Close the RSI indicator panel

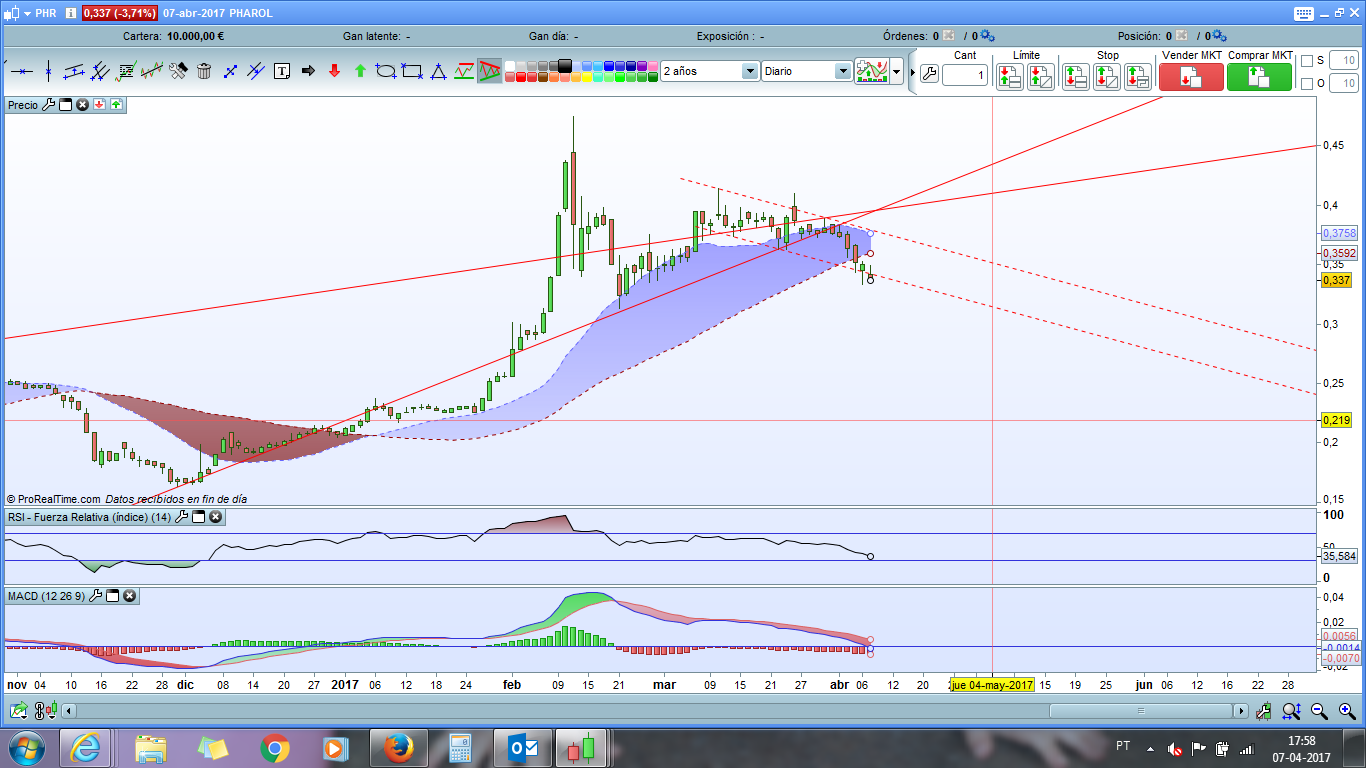[215, 517]
